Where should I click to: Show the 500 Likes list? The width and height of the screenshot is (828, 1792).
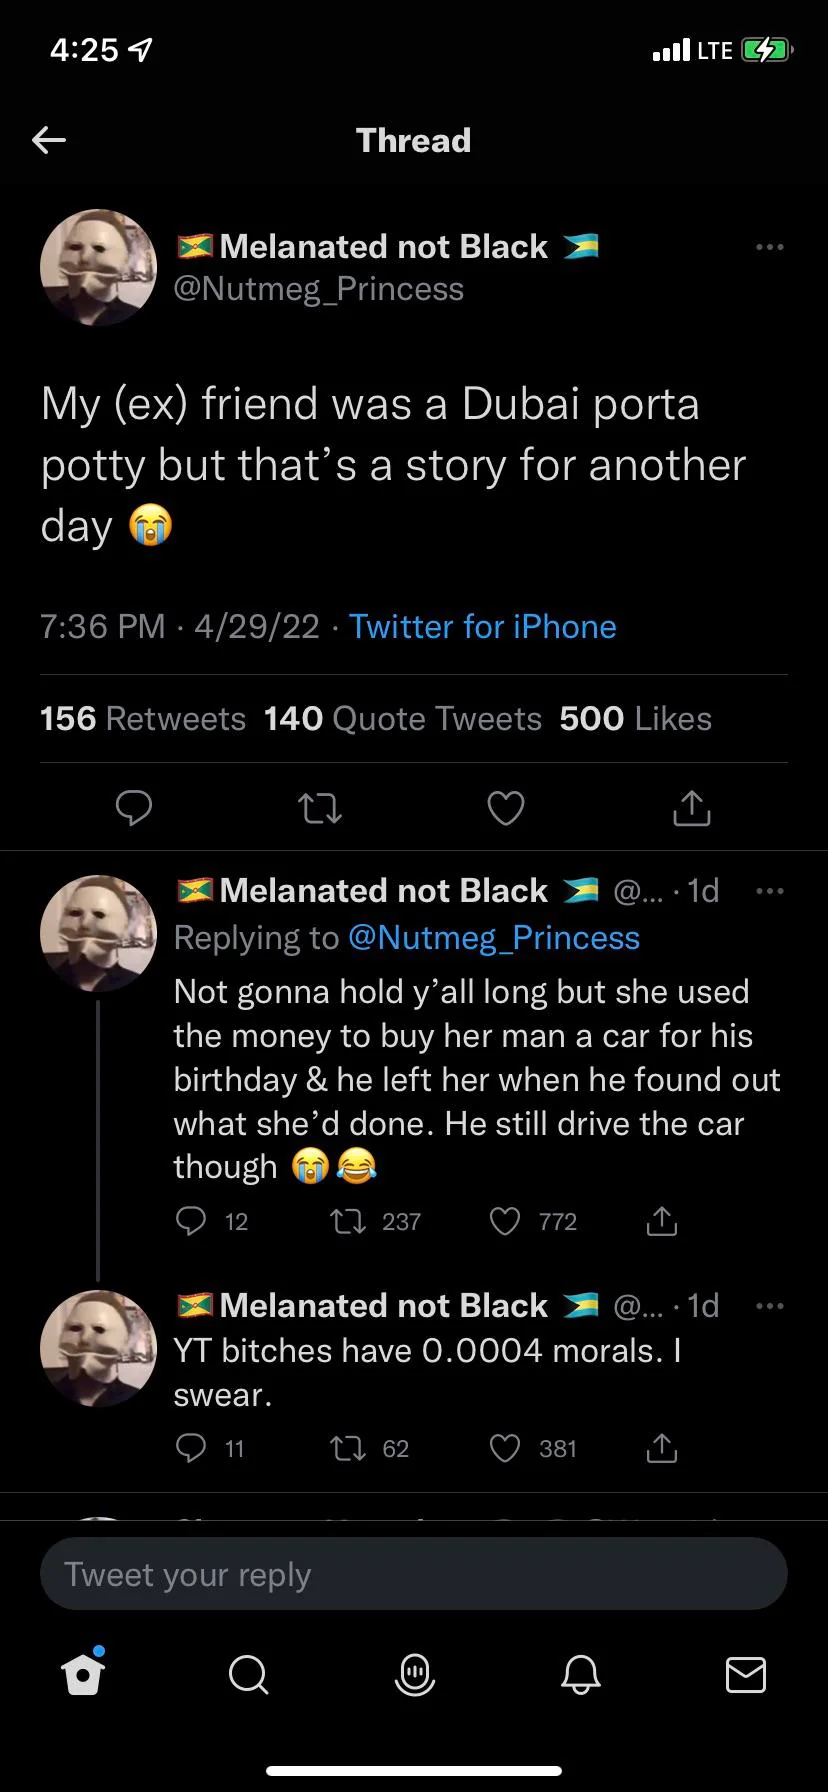(635, 719)
